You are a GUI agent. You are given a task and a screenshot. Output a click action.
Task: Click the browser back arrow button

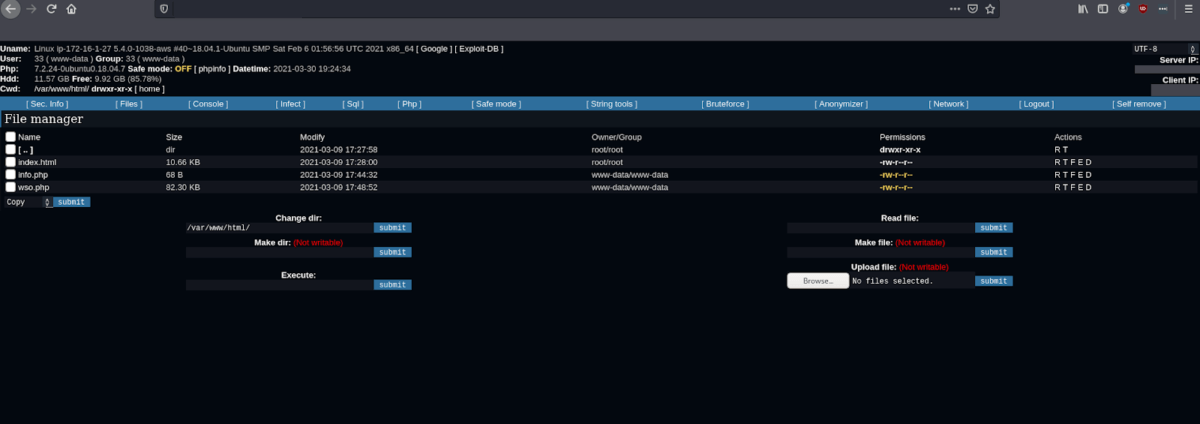[x=11, y=9]
